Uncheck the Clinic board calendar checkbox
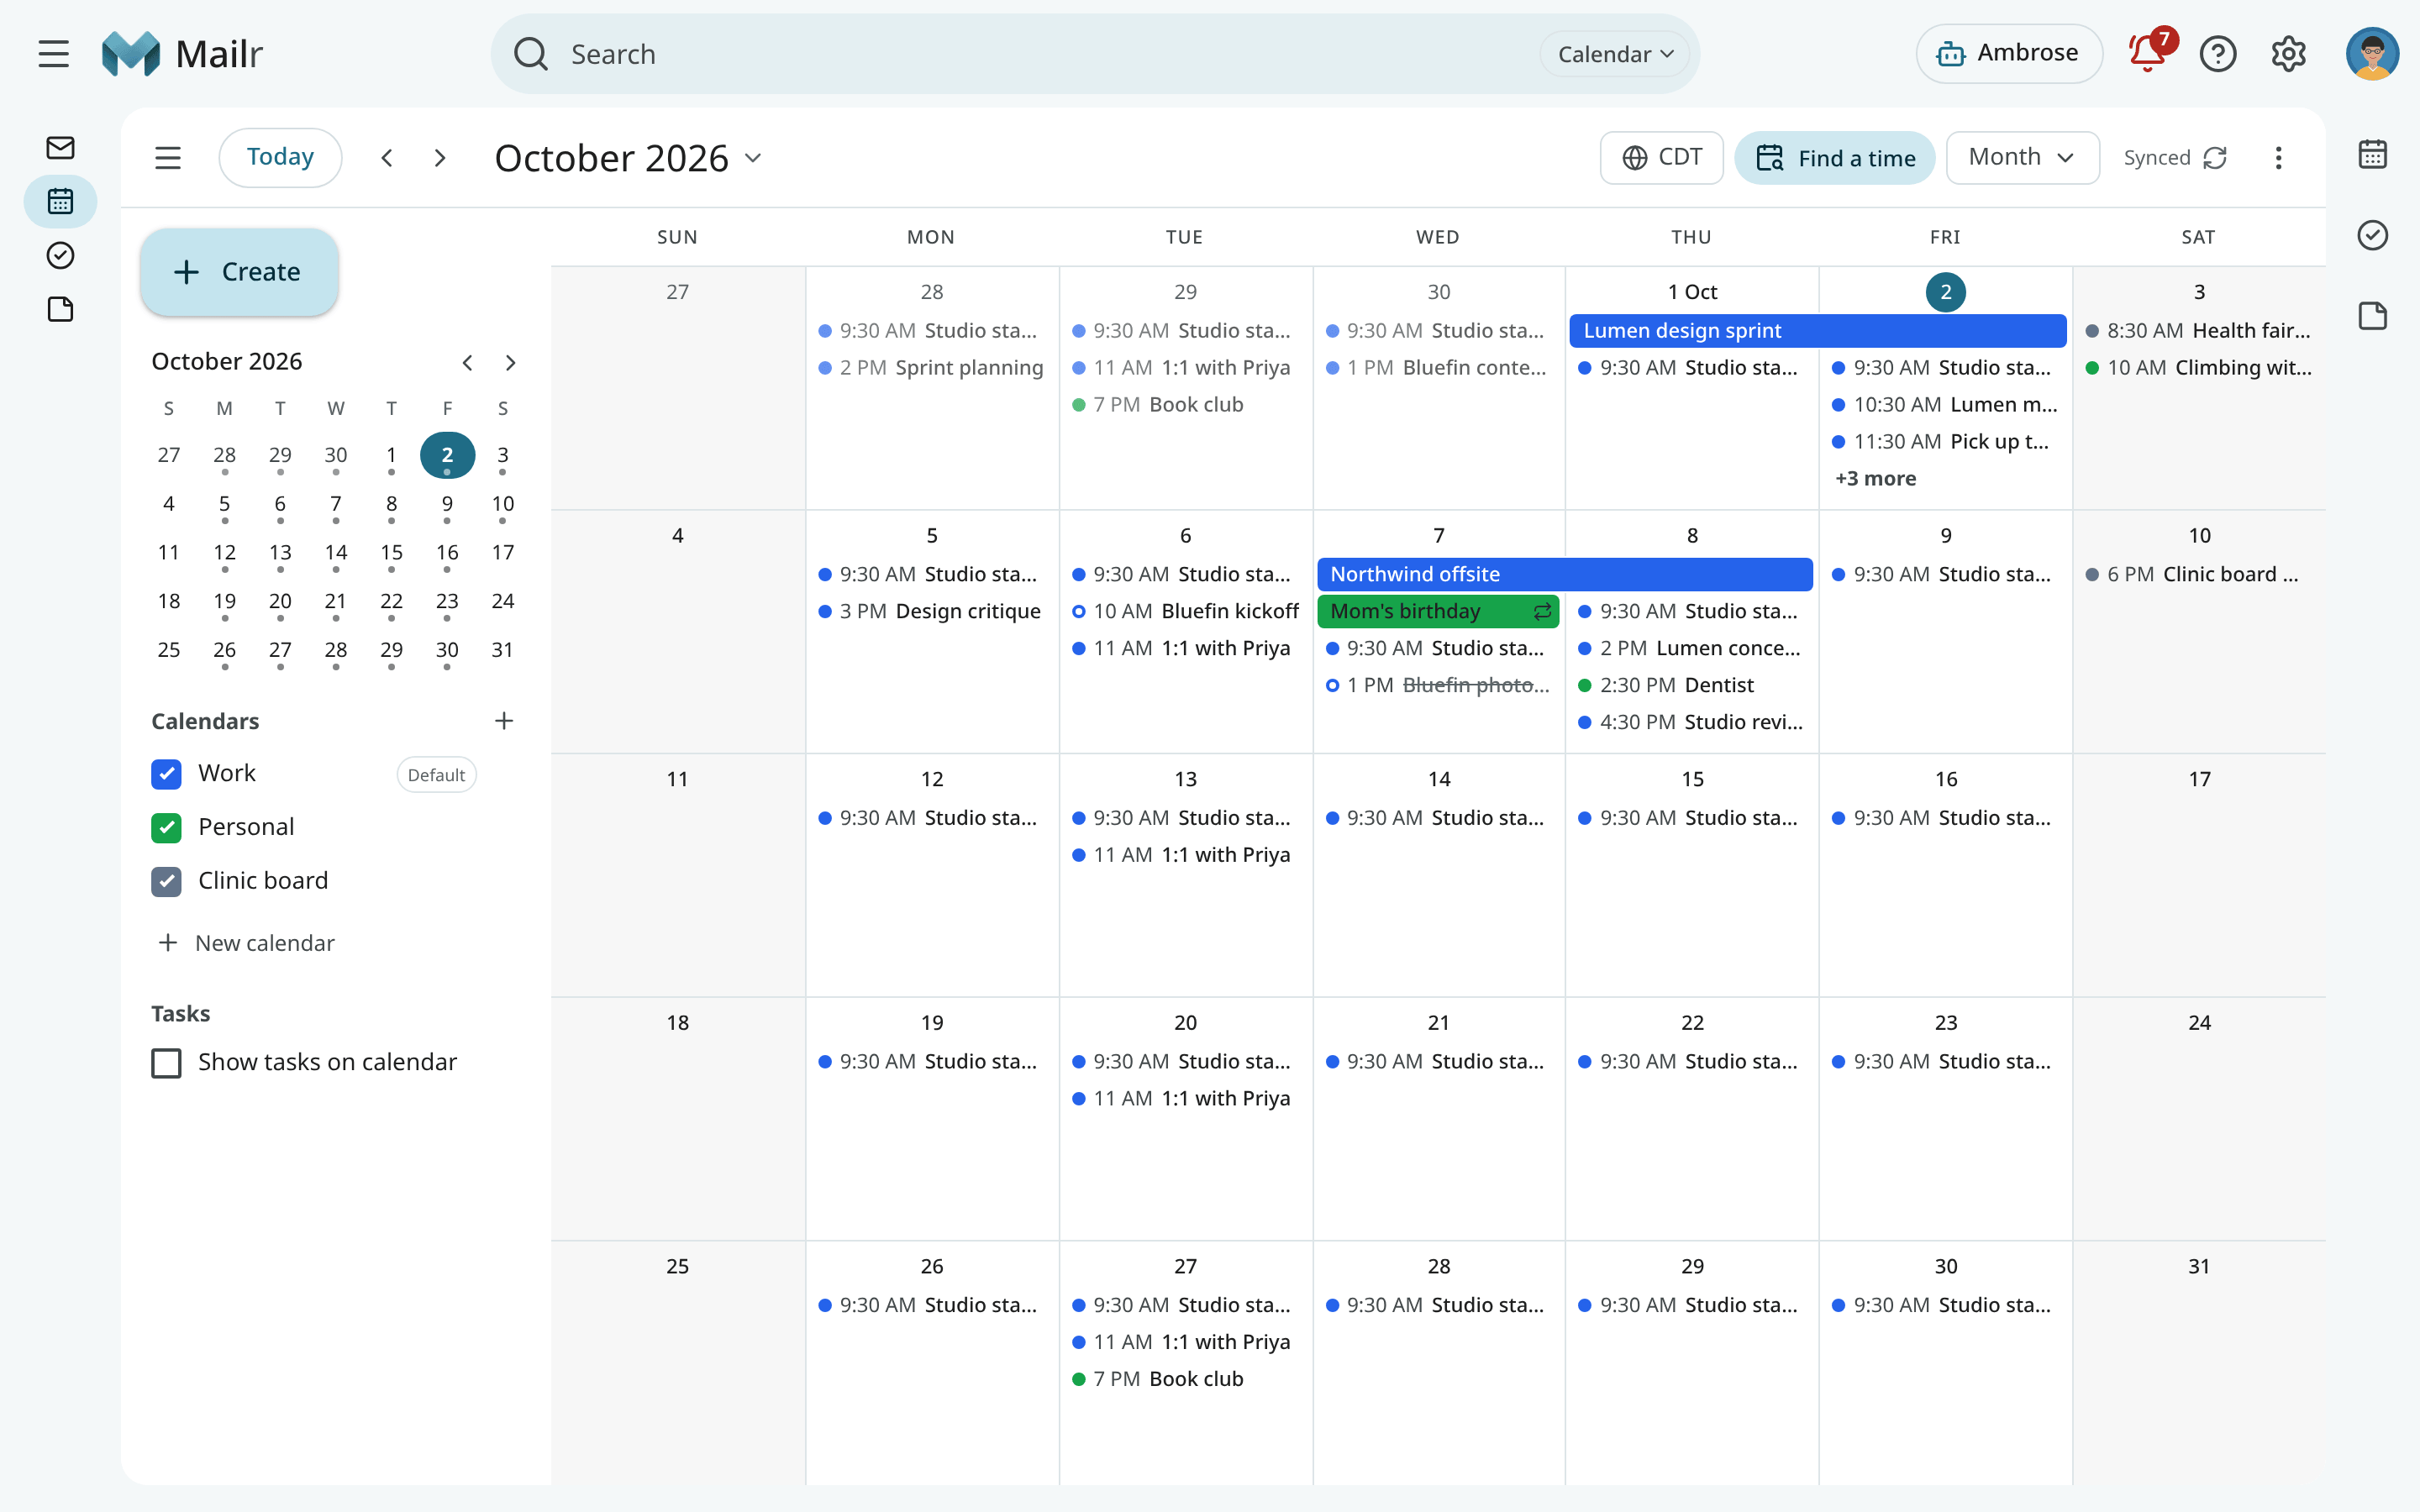The width and height of the screenshot is (2420, 1512). click(x=166, y=882)
